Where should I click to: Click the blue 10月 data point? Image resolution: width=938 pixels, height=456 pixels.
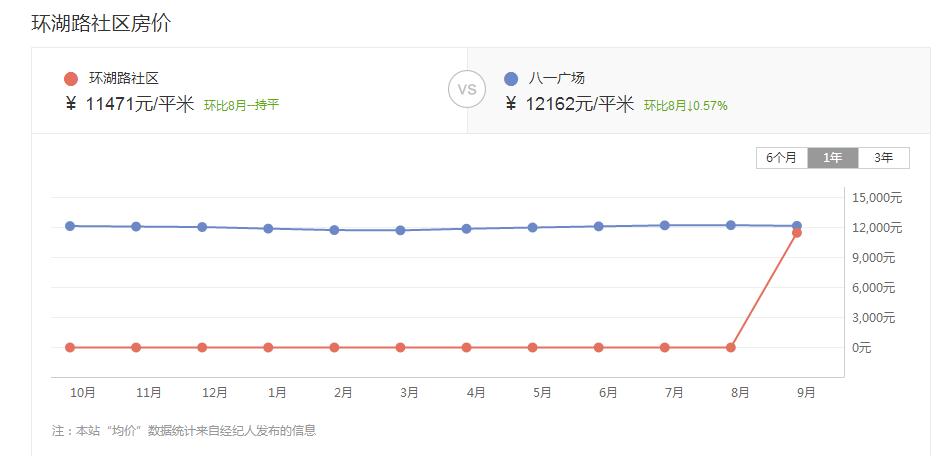coord(70,226)
